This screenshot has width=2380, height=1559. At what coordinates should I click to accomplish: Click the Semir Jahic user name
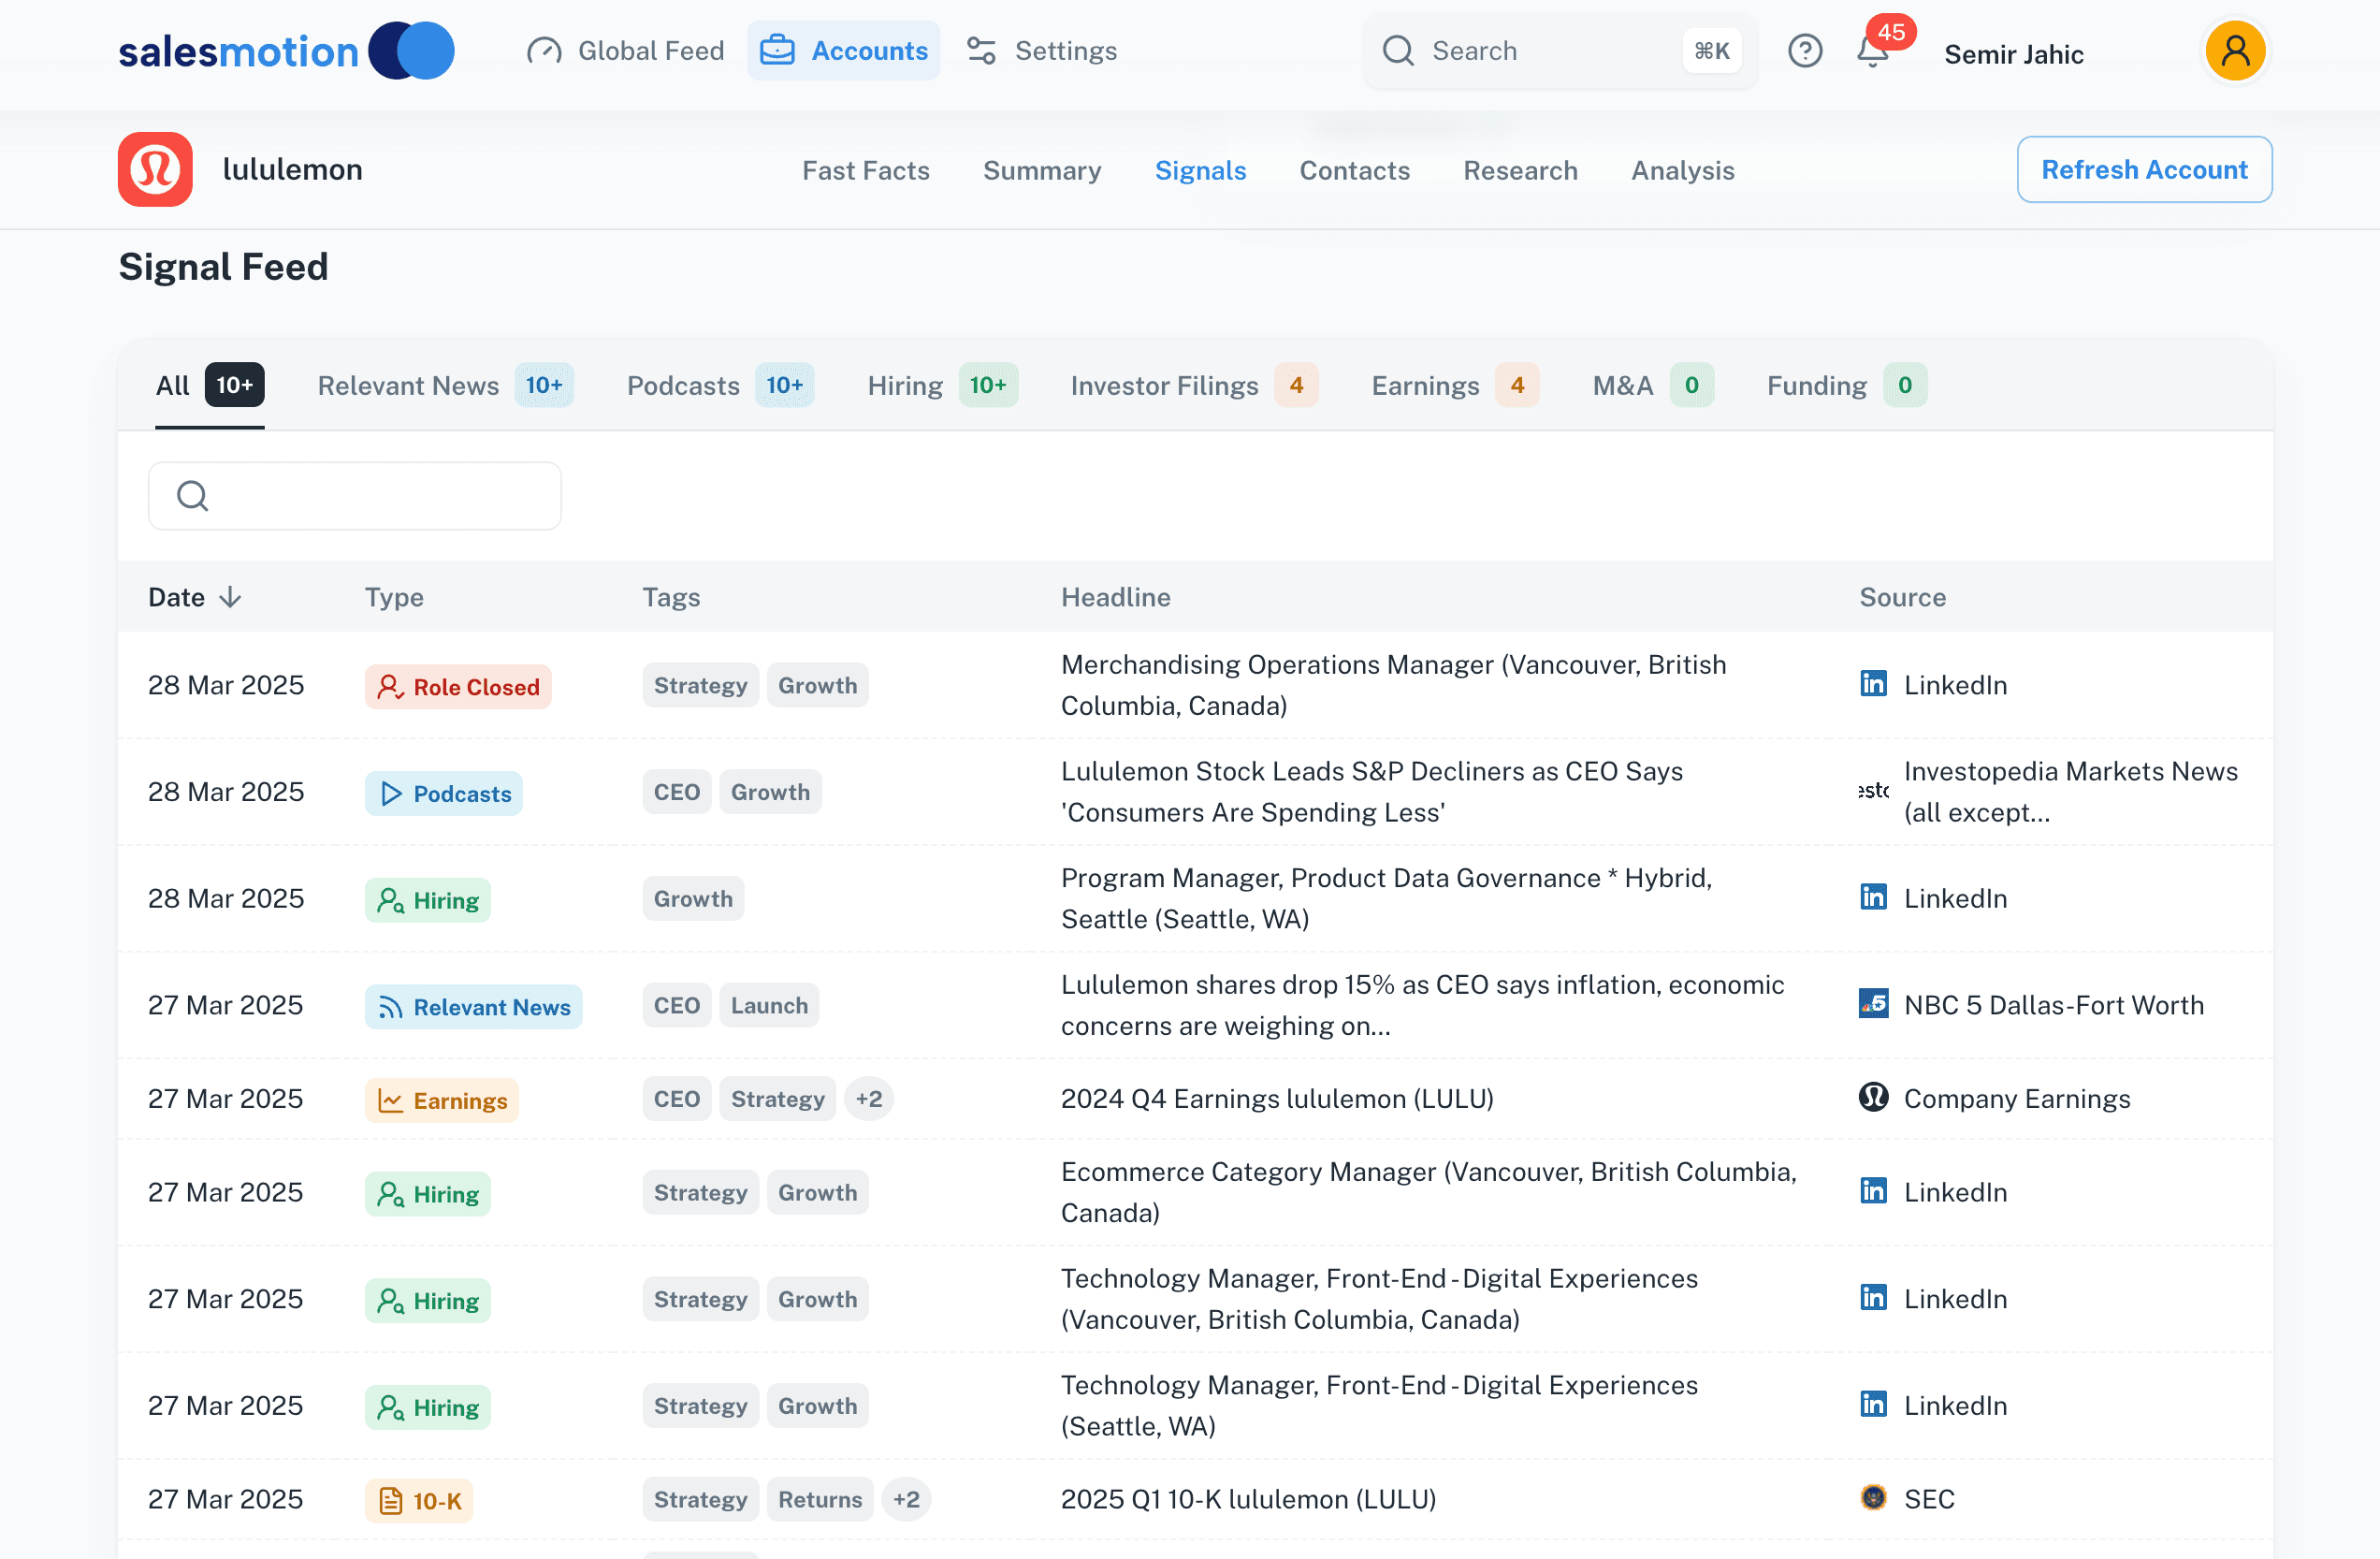2013,54
